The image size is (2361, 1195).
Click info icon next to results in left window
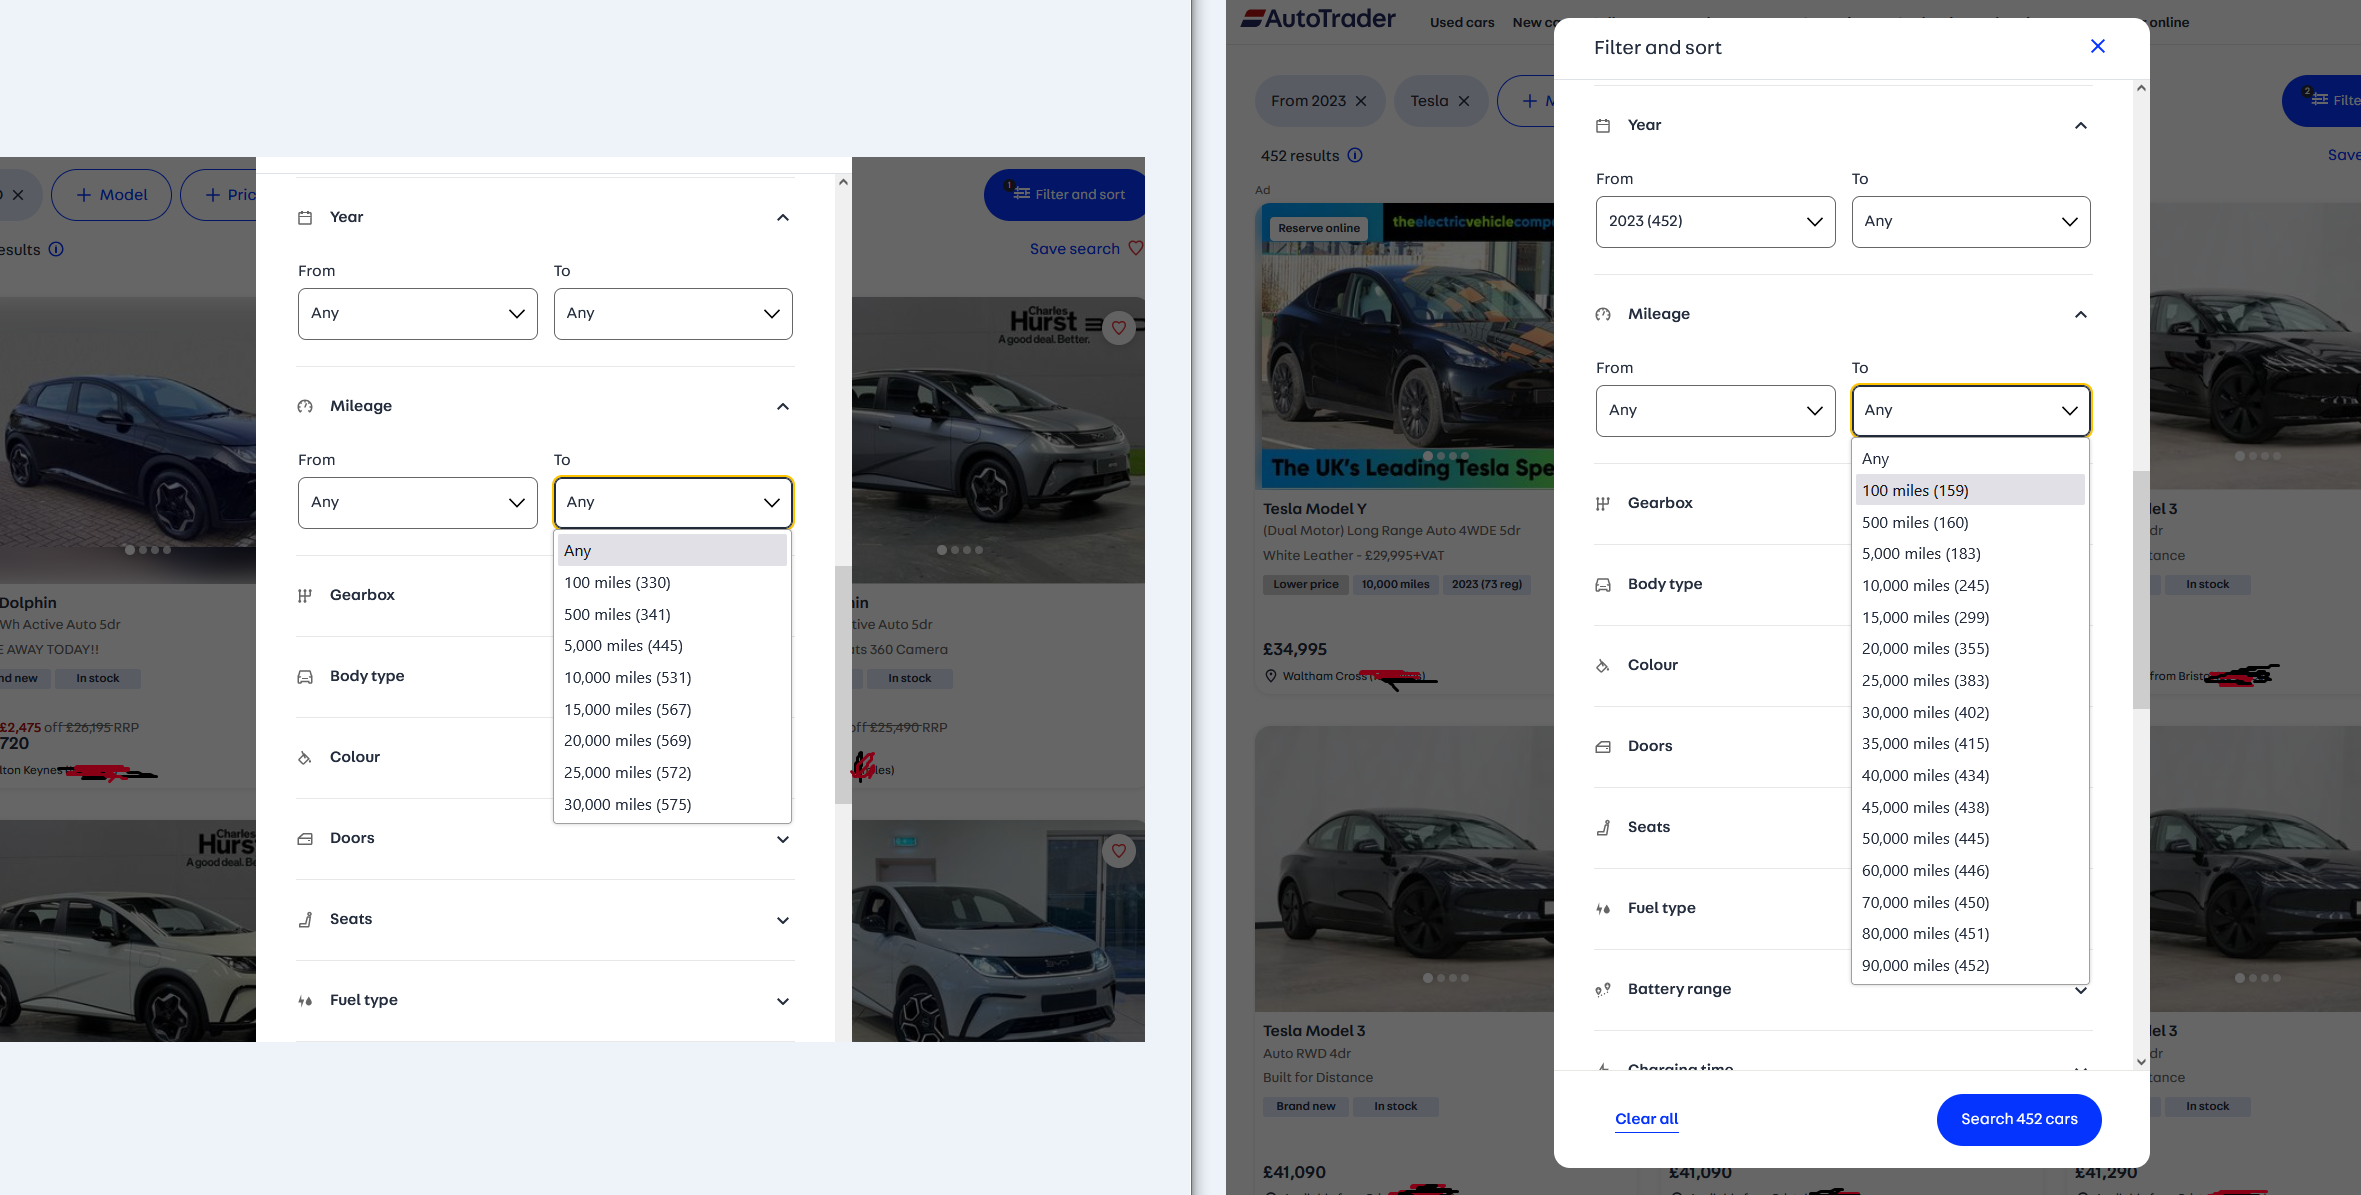click(x=56, y=249)
